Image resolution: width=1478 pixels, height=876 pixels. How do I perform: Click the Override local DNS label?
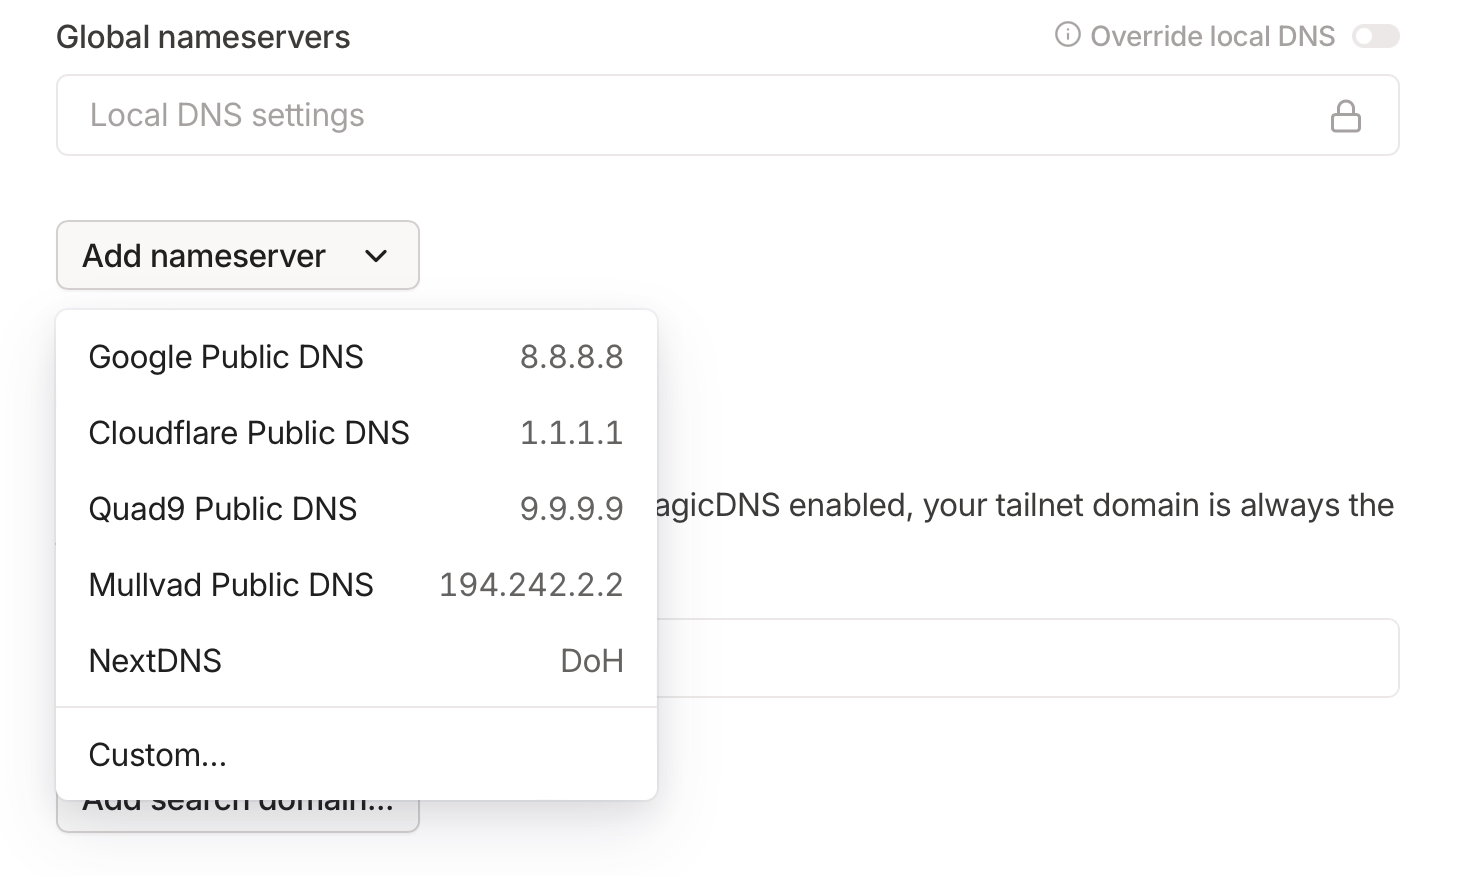(x=1212, y=37)
